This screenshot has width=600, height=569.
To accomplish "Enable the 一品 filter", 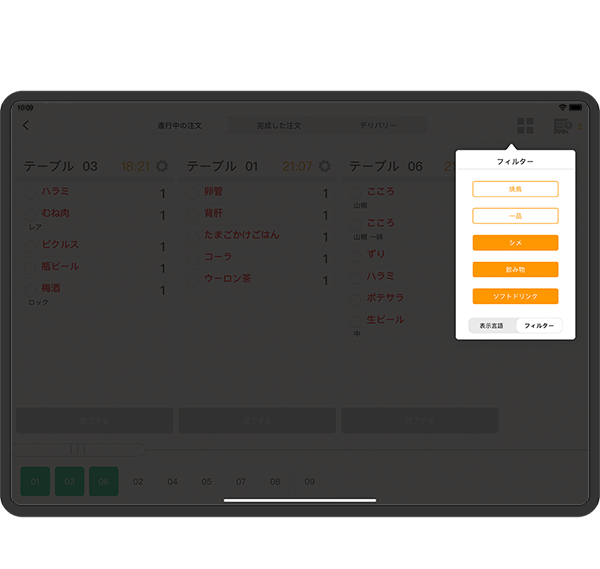I will point(515,216).
